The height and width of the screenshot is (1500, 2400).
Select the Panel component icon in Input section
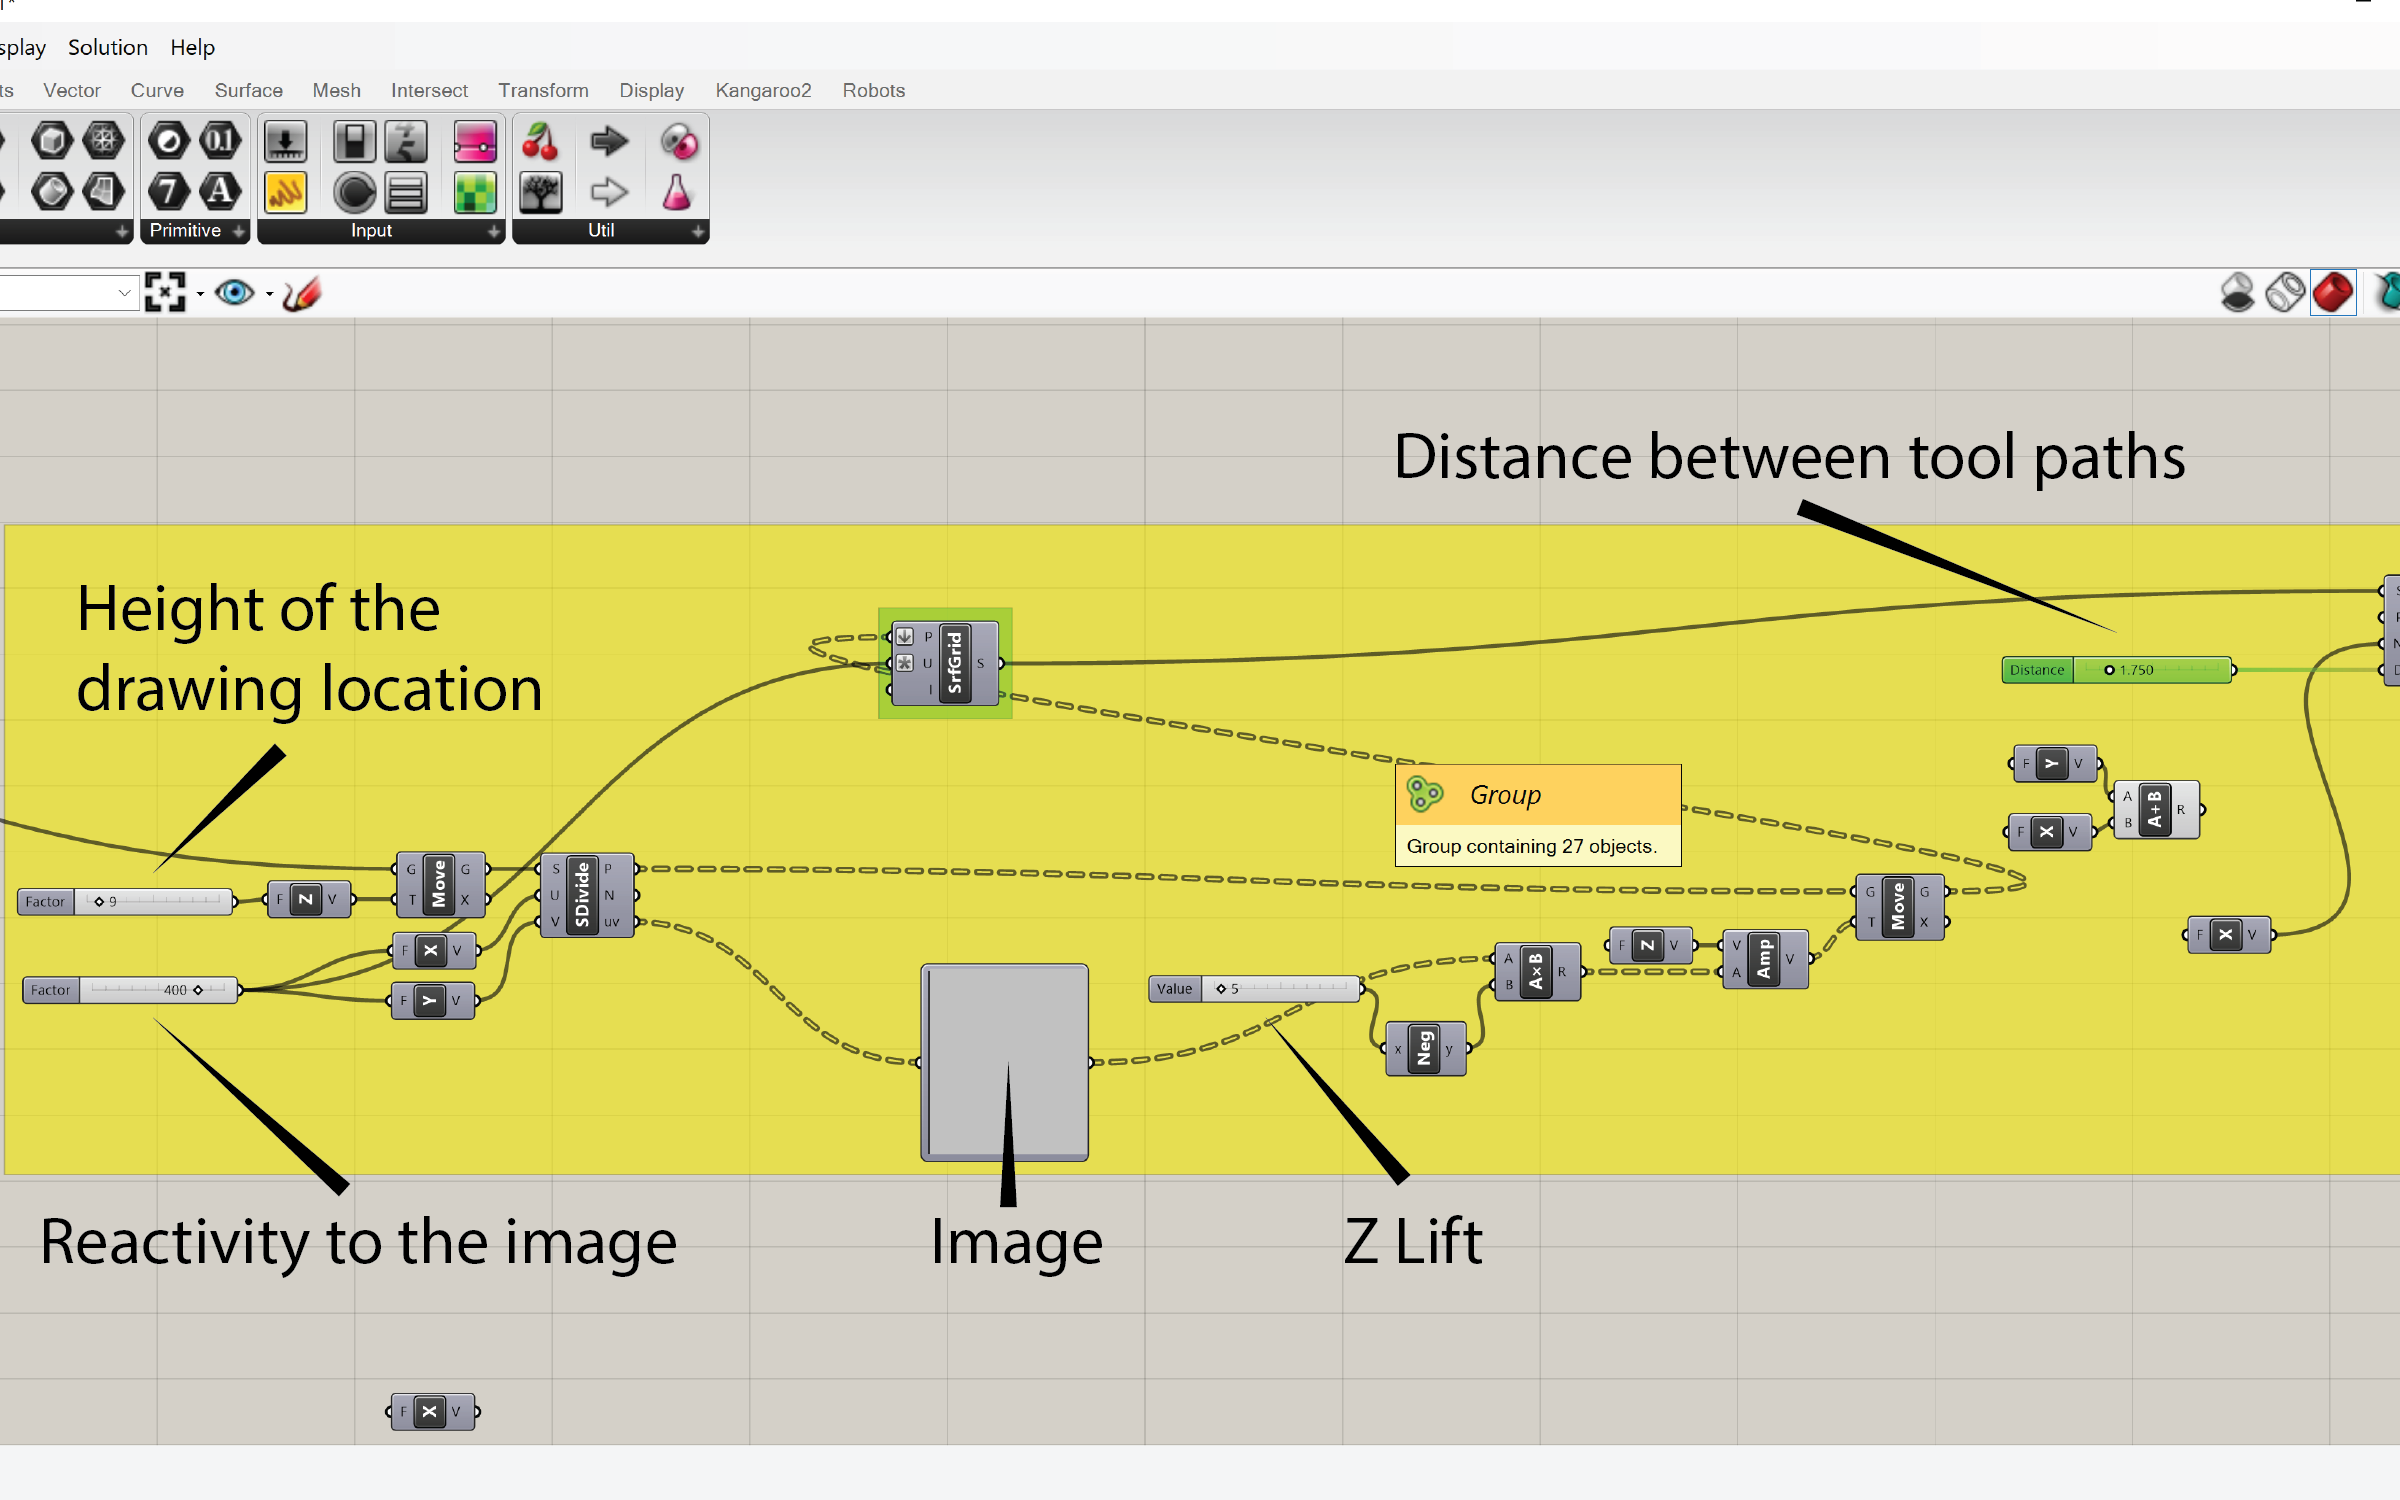click(x=406, y=193)
